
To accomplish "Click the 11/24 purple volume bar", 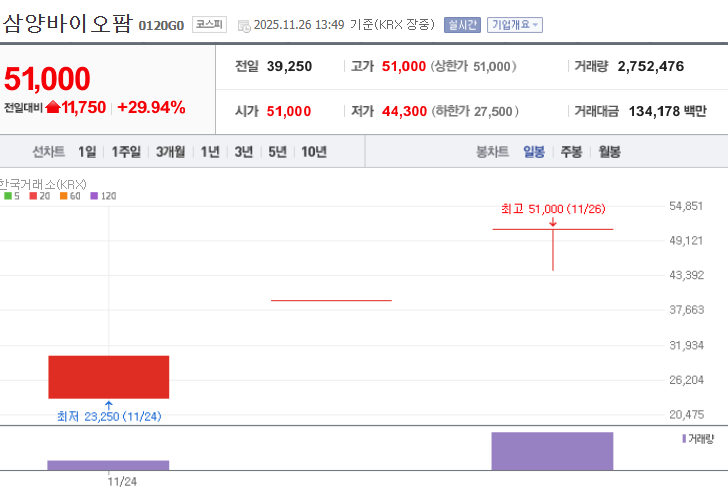I will (108, 465).
